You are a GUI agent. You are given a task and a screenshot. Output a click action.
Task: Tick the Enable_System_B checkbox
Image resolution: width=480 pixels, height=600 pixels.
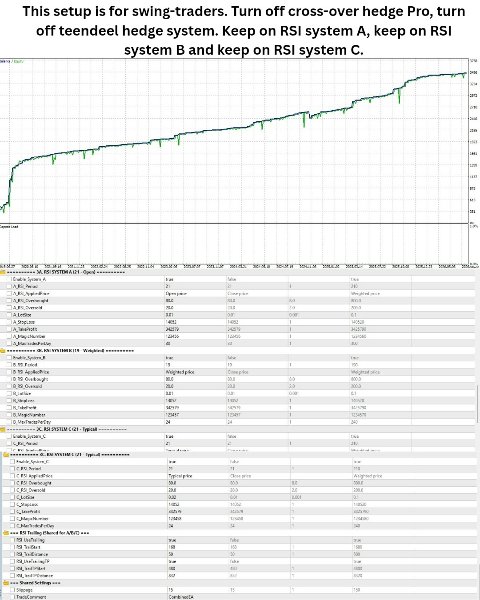click(9, 358)
